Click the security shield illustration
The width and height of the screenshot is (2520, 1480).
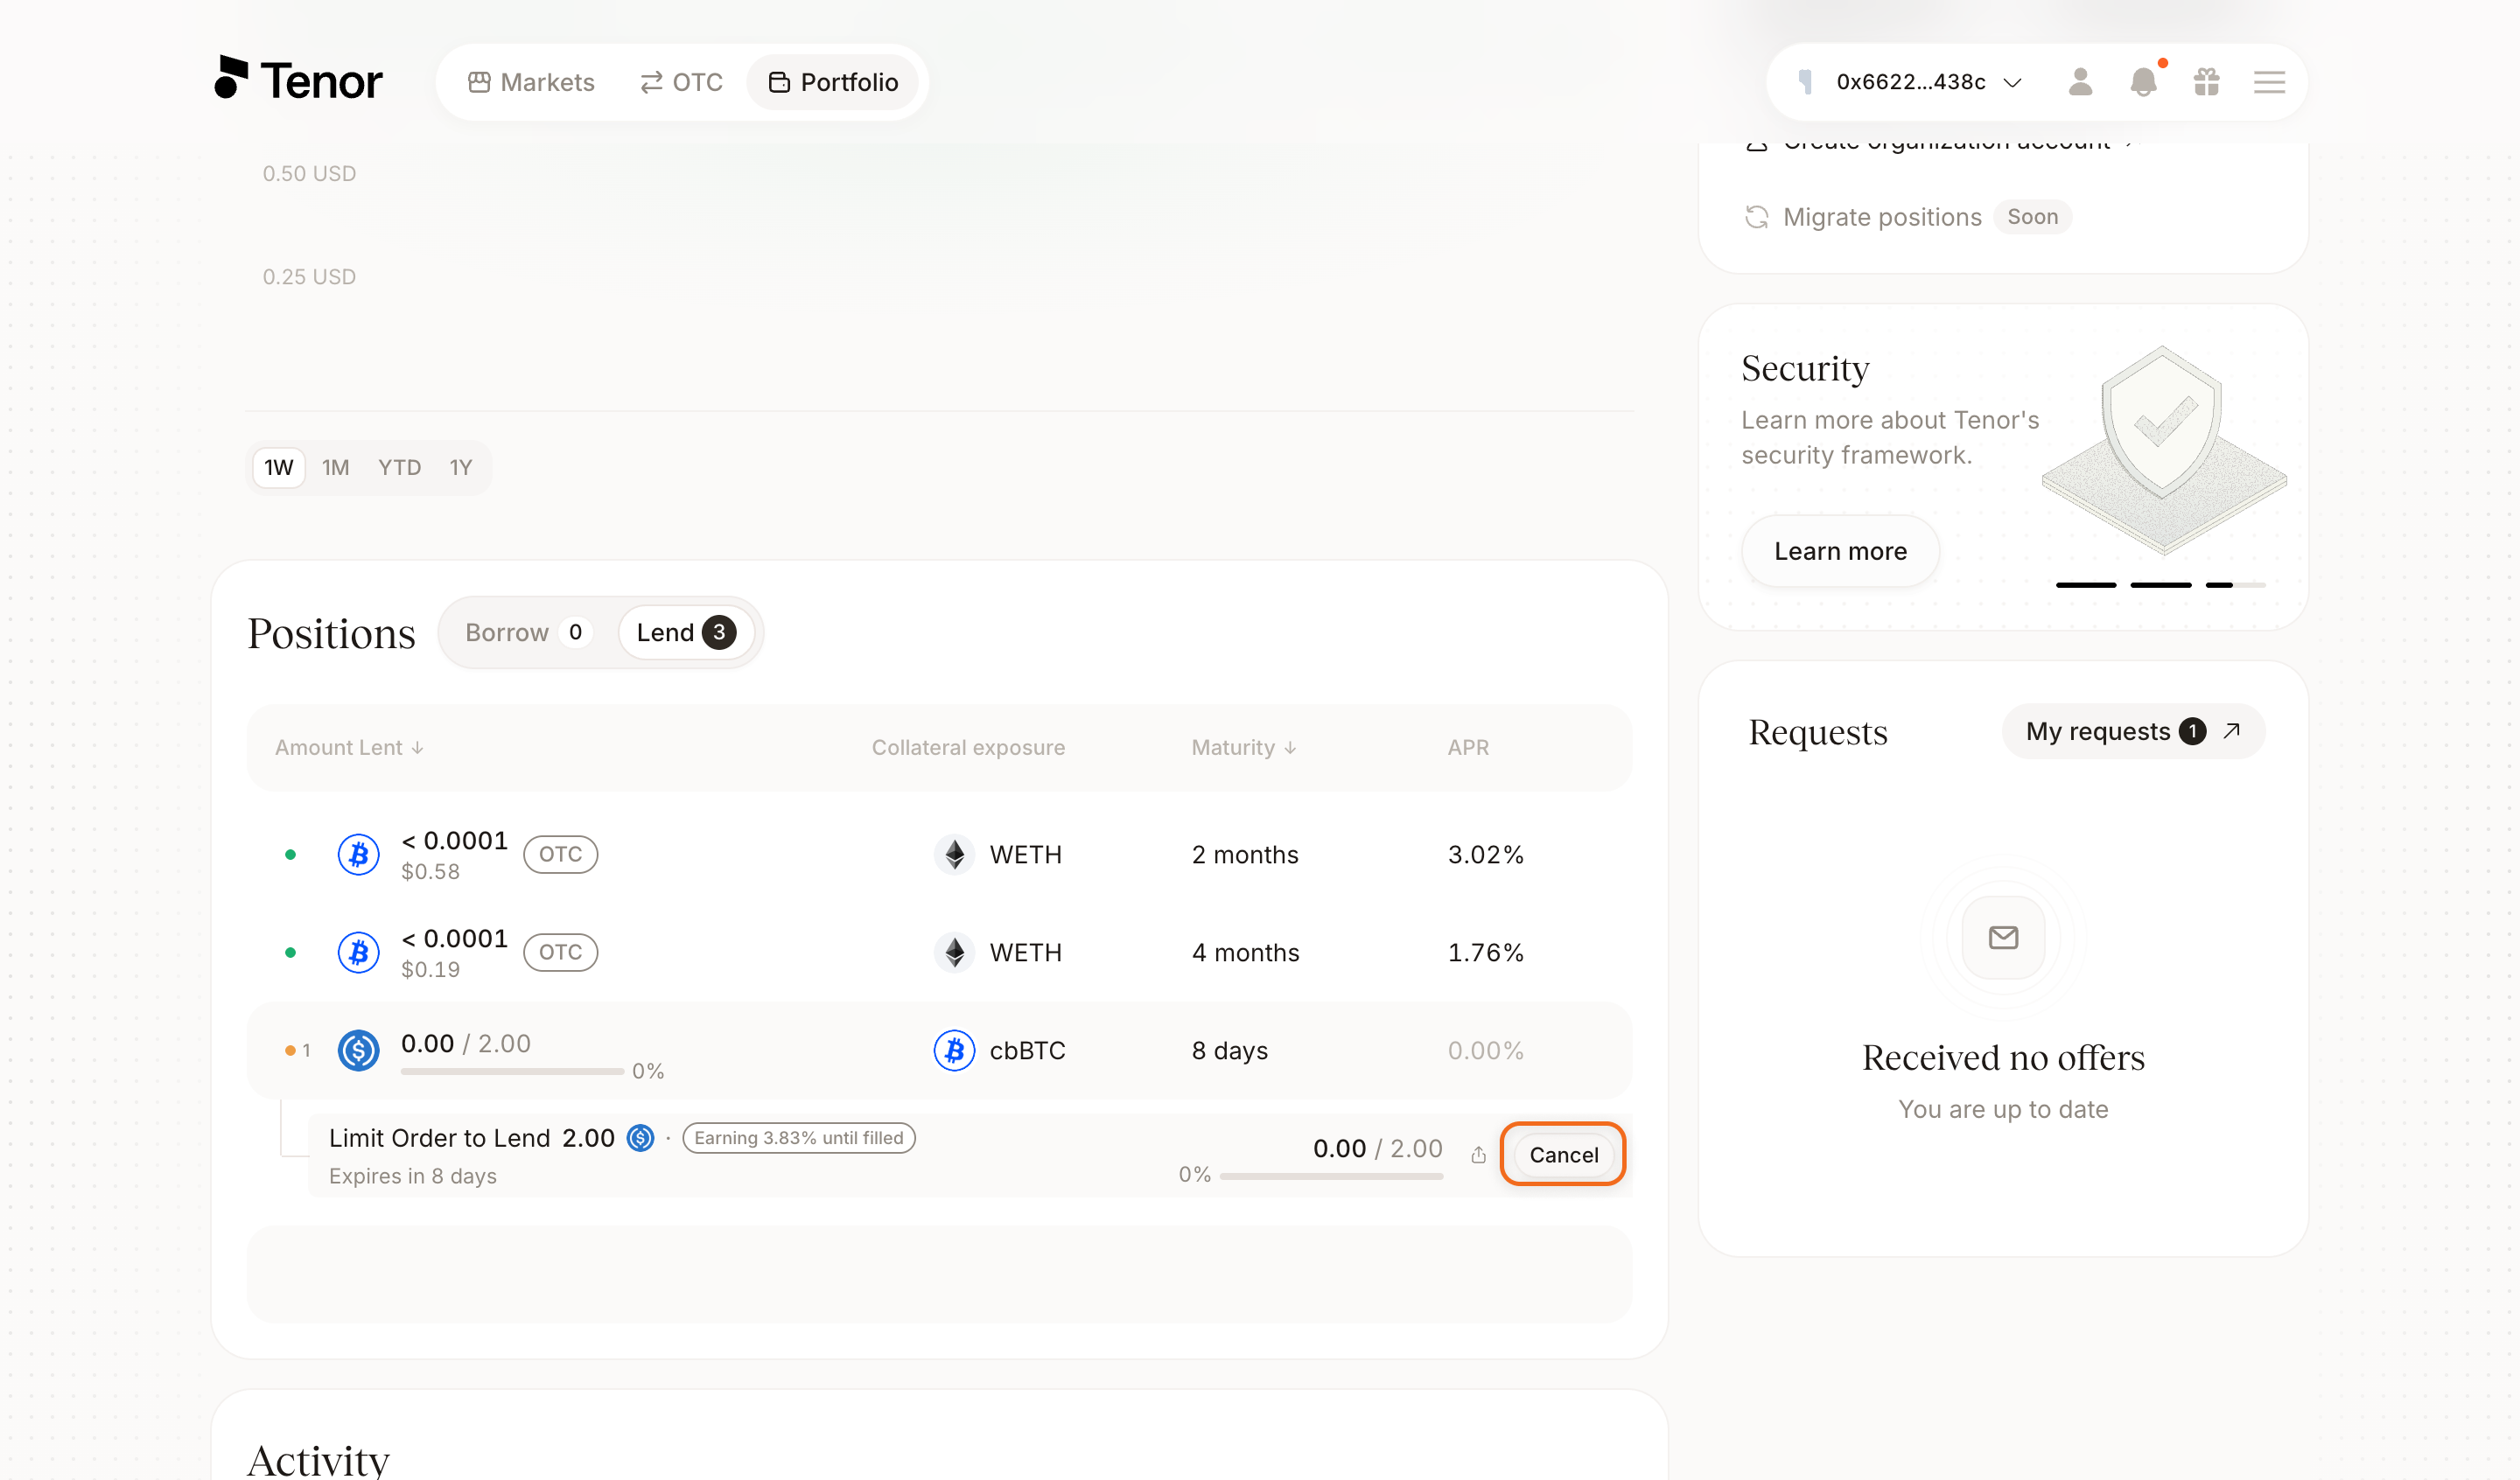pos(2163,450)
